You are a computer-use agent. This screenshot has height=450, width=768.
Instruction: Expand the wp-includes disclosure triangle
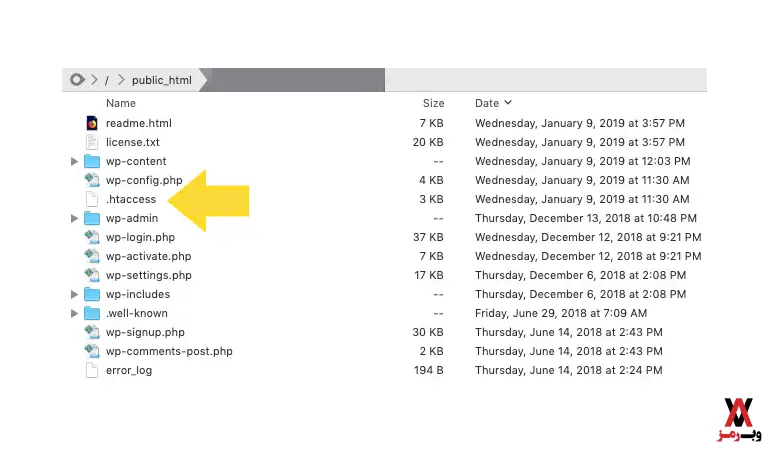(74, 294)
